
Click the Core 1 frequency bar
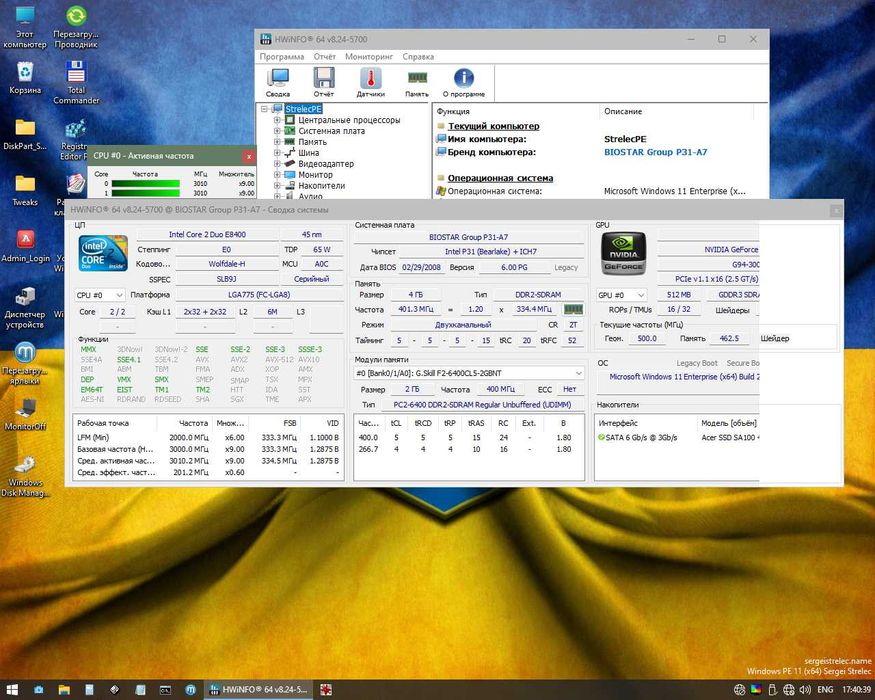pyautogui.click(x=146, y=193)
